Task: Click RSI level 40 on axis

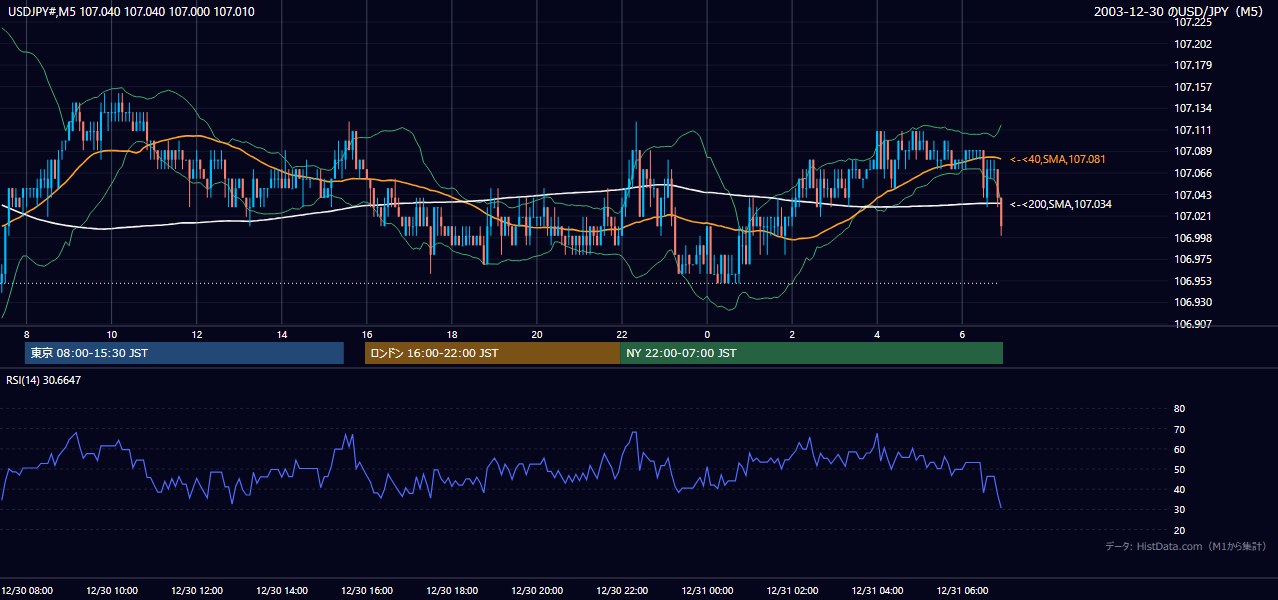Action: [x=1179, y=489]
